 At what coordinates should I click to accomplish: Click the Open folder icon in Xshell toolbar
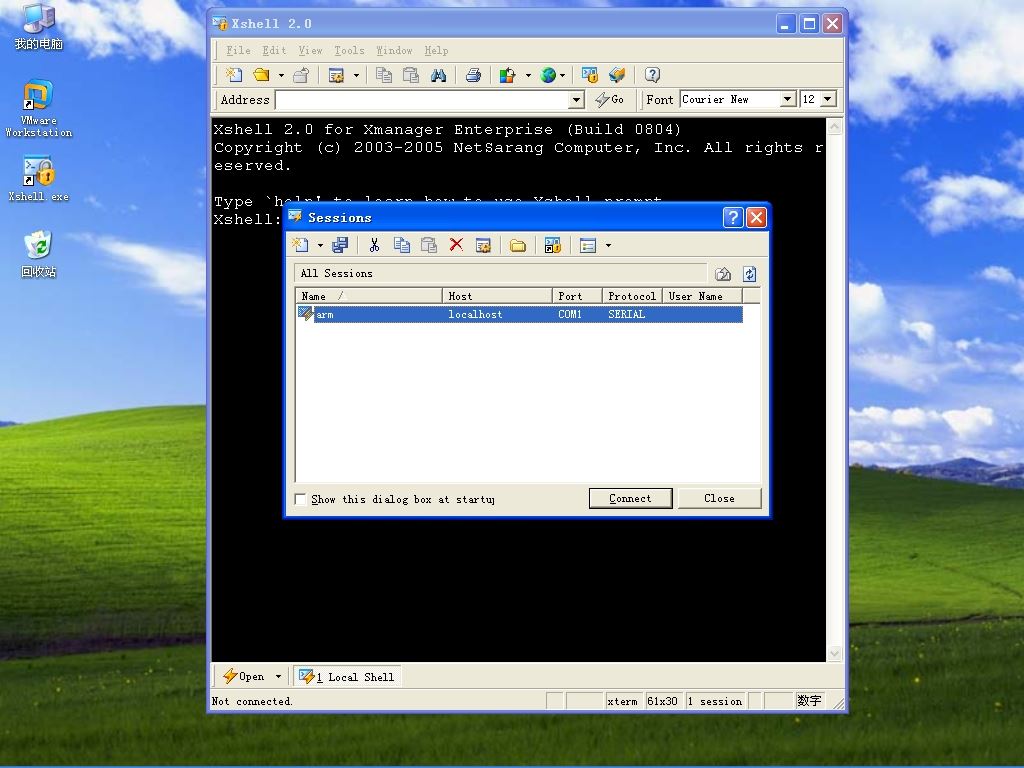(262, 75)
